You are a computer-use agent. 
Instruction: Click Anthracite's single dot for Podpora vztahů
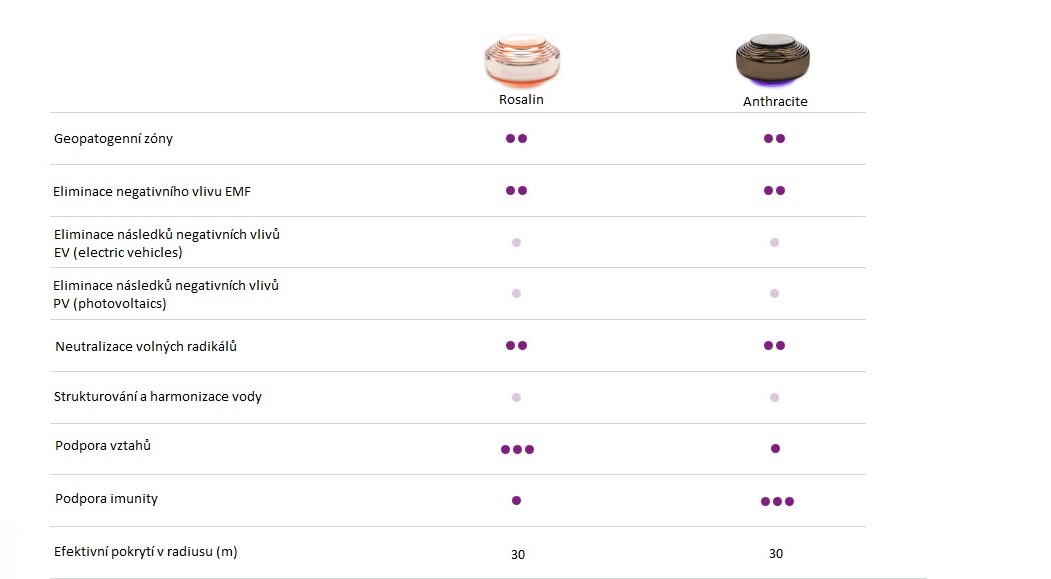[x=776, y=448]
